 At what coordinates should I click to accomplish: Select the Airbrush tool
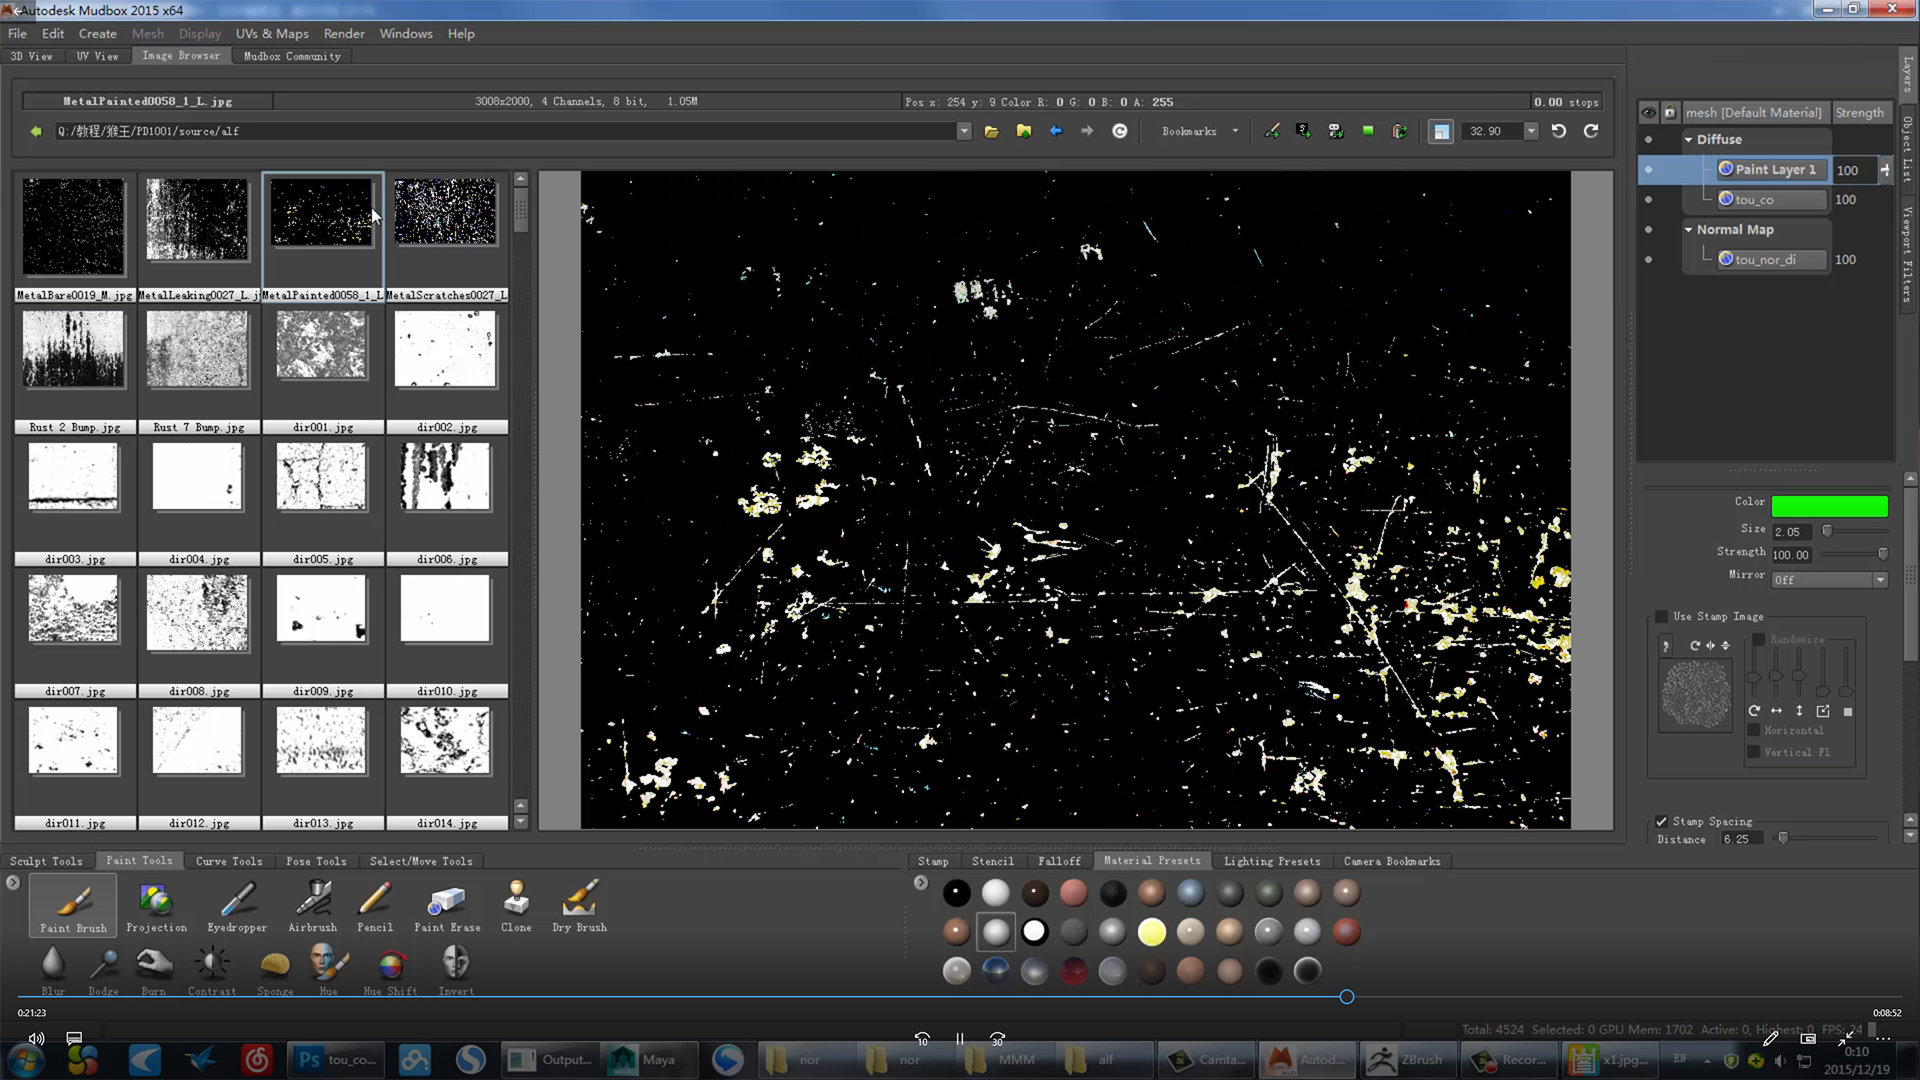313,907
